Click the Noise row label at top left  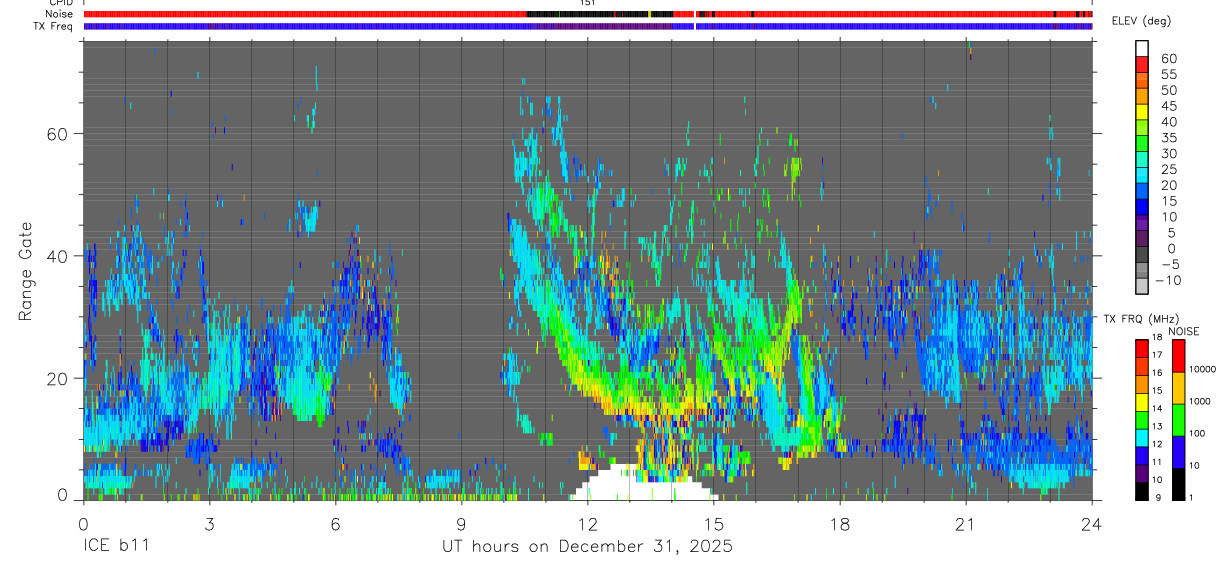pyautogui.click(x=59, y=14)
